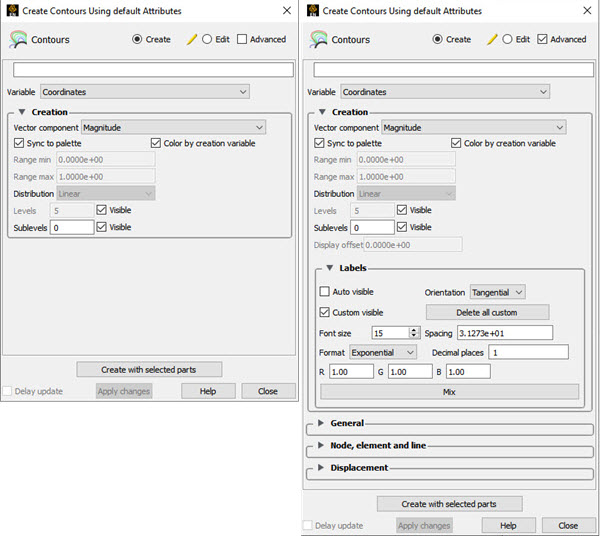Open Vector component dropdown in right dialog
This screenshot has width=600, height=536.
pos(474,127)
